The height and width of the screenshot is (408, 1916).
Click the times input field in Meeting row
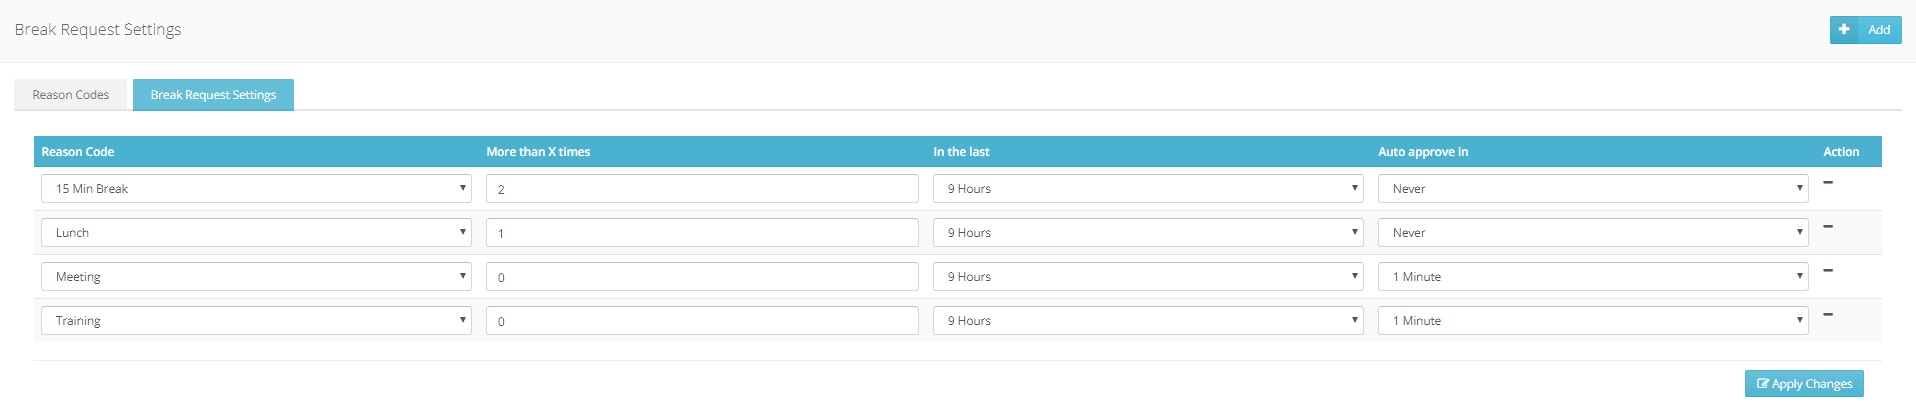click(702, 277)
